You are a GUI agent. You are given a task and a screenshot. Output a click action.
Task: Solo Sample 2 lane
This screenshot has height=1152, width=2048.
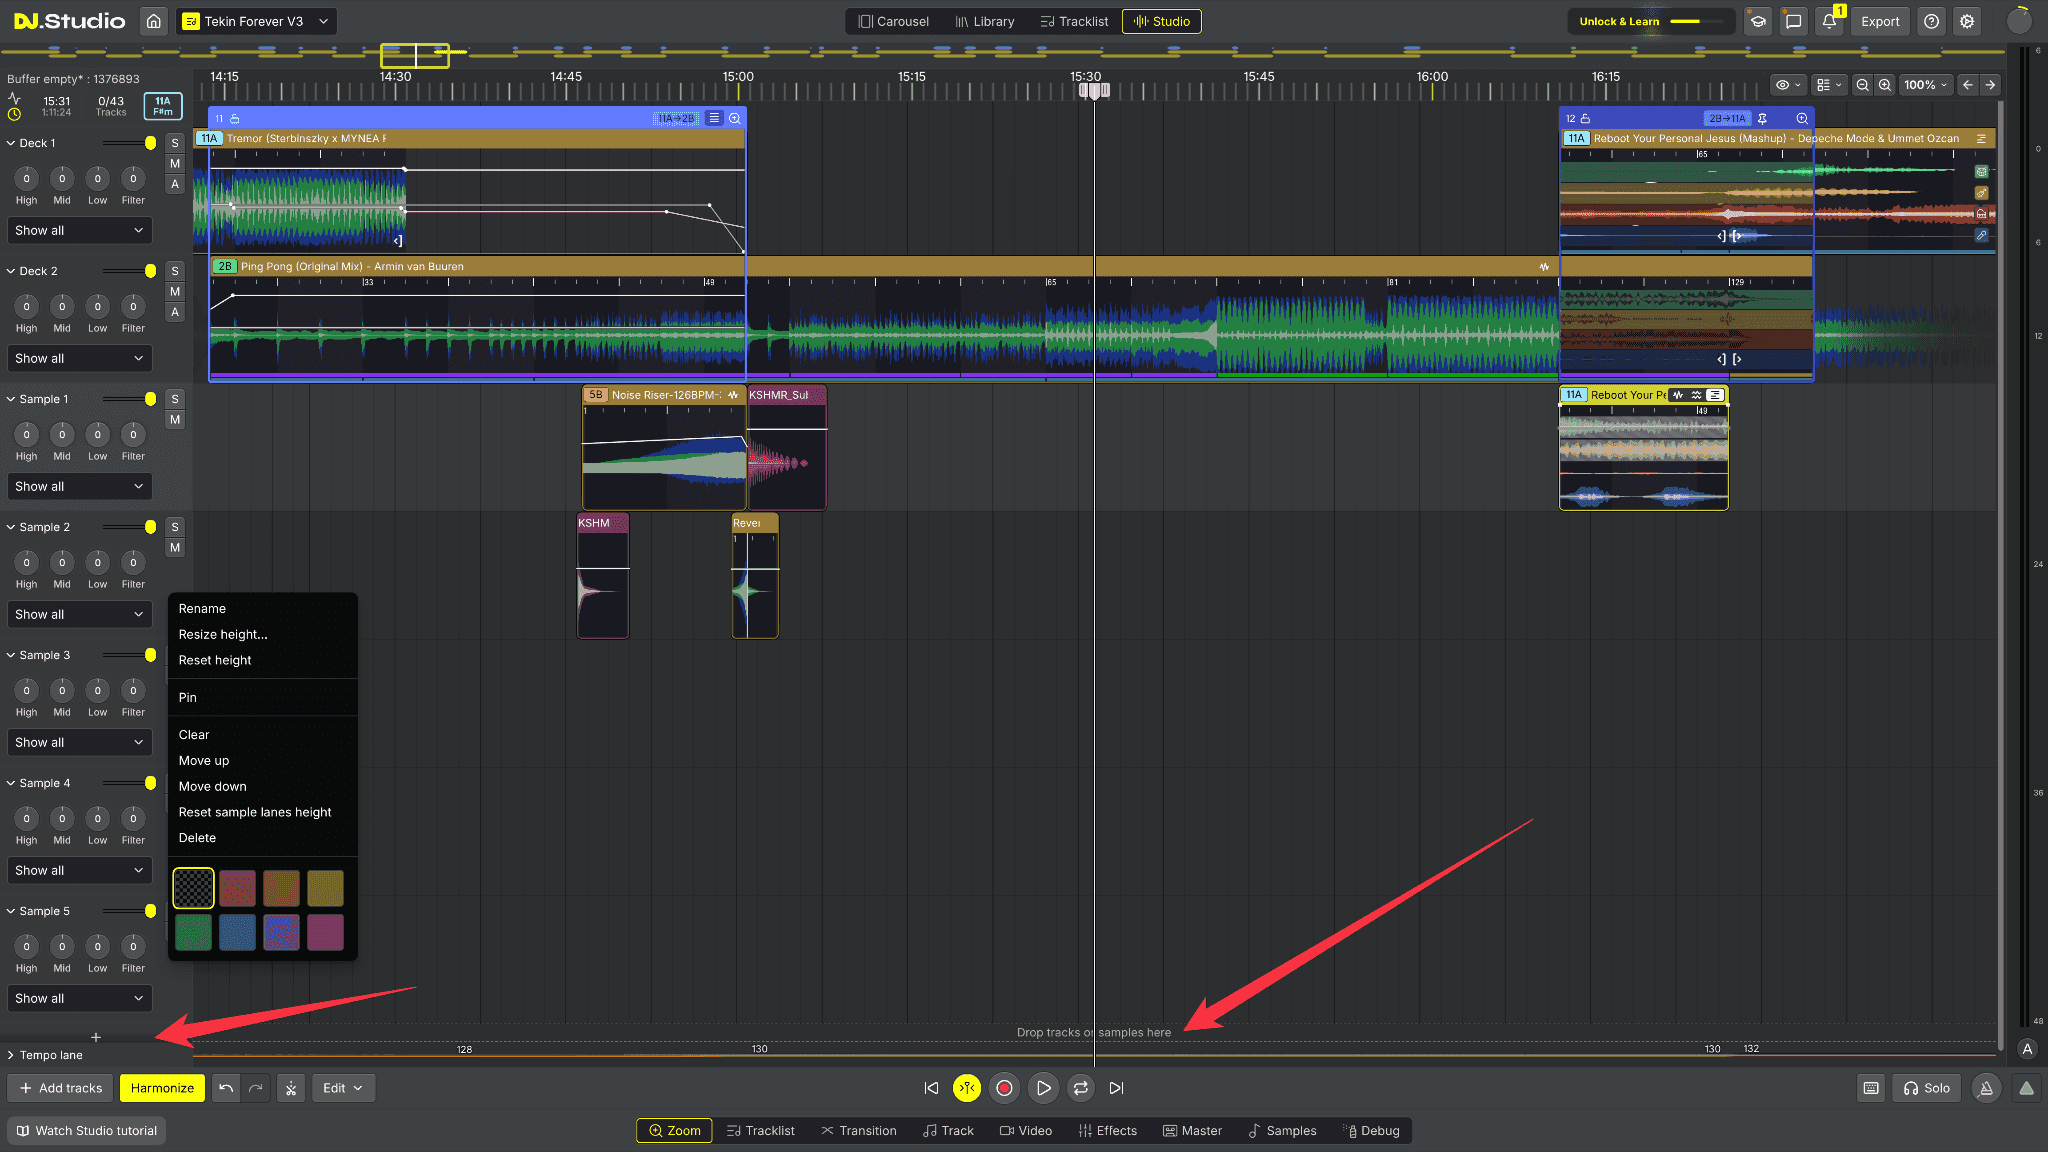tap(175, 527)
